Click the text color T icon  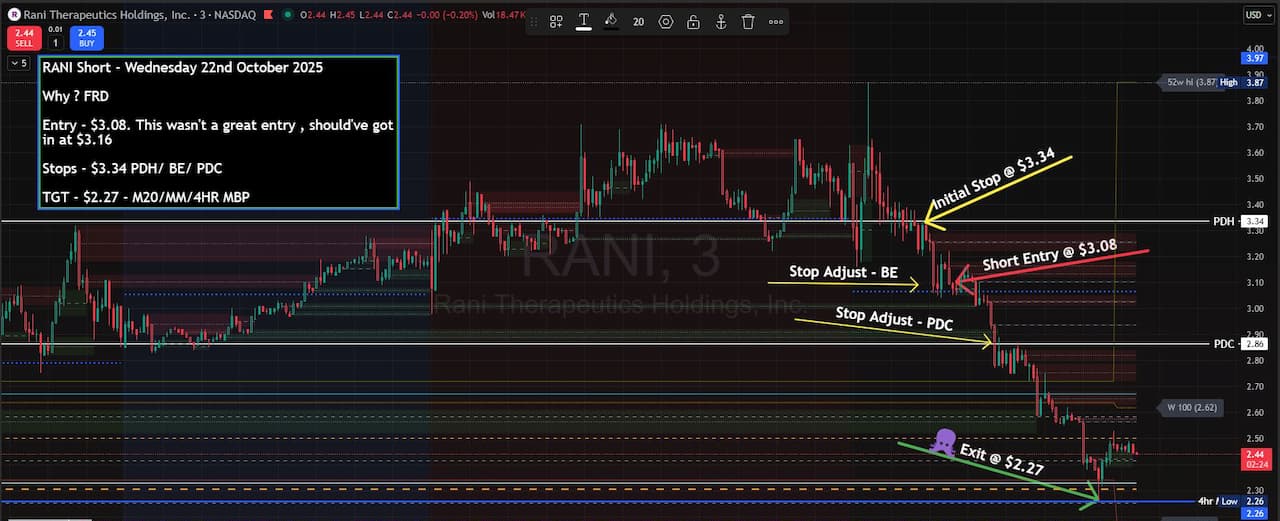pyautogui.click(x=583, y=21)
